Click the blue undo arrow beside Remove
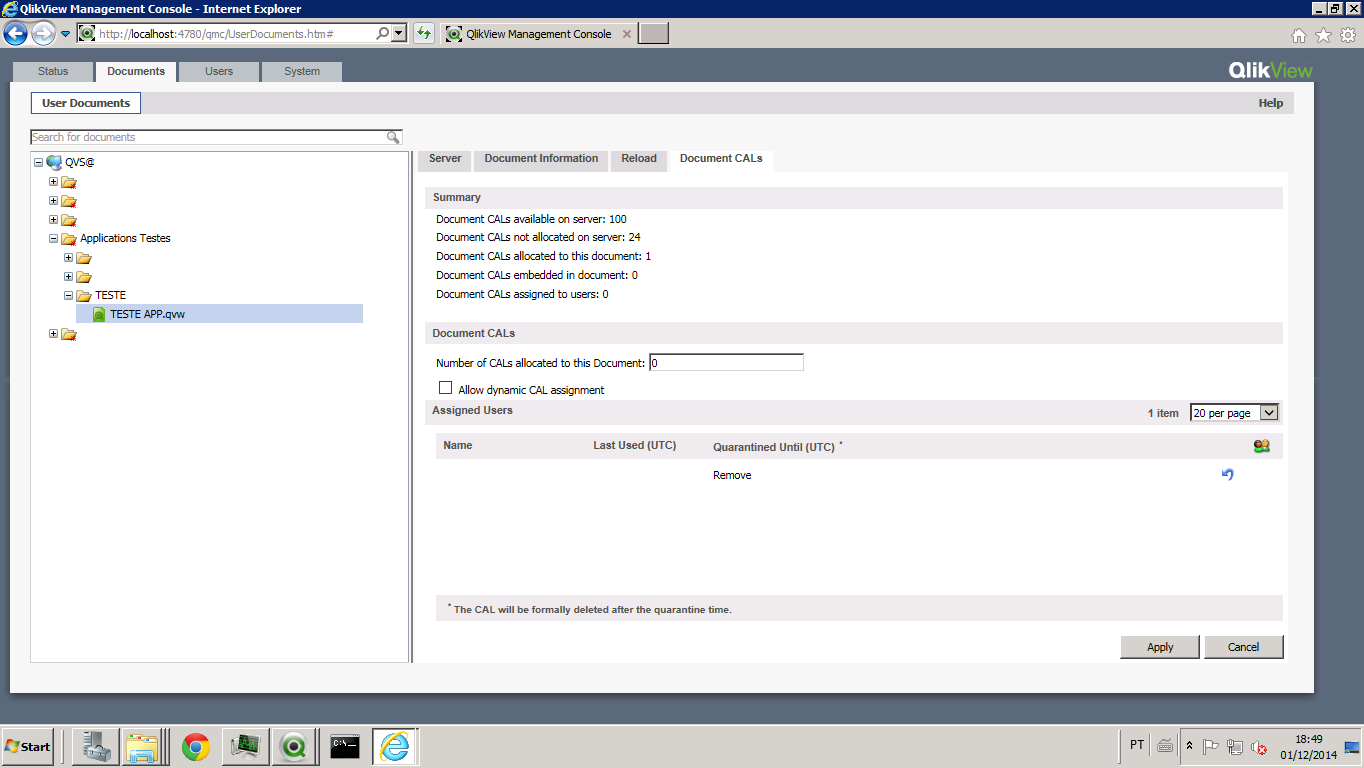Image resolution: width=1364 pixels, height=768 pixels. (x=1228, y=474)
